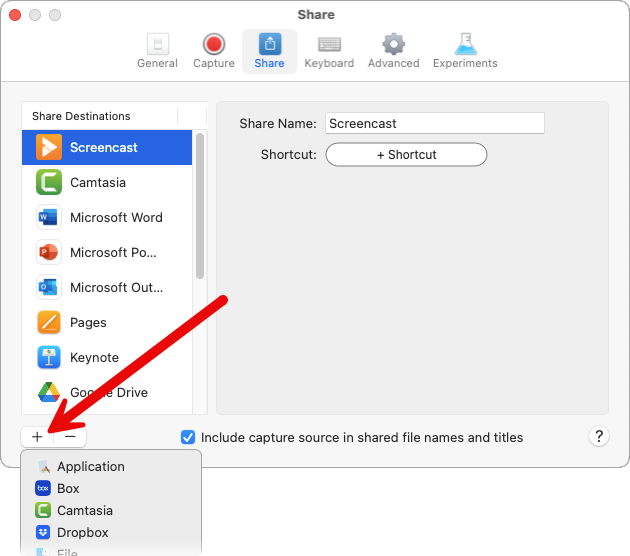This screenshot has height=556, width=630.
Task: Open the General preferences tab
Action: (157, 51)
